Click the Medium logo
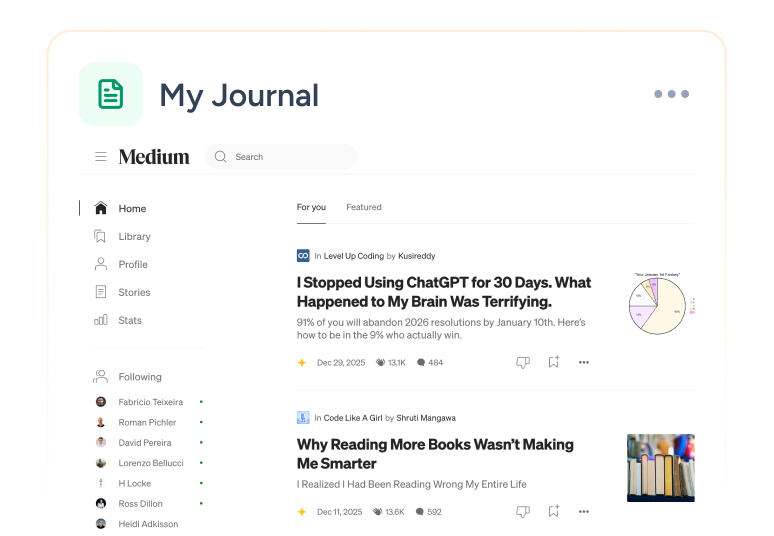The height and width of the screenshot is (536, 774). point(154,156)
